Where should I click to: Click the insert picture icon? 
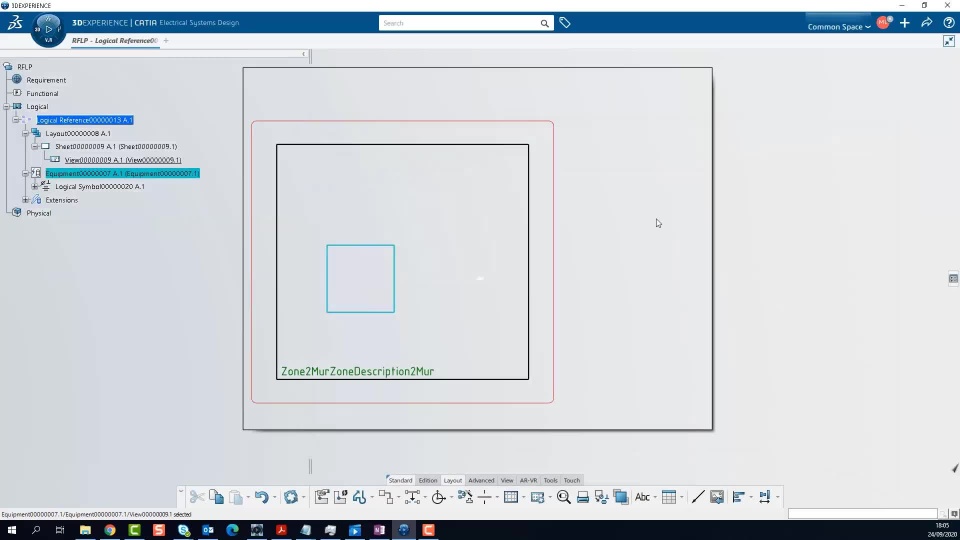click(716, 497)
